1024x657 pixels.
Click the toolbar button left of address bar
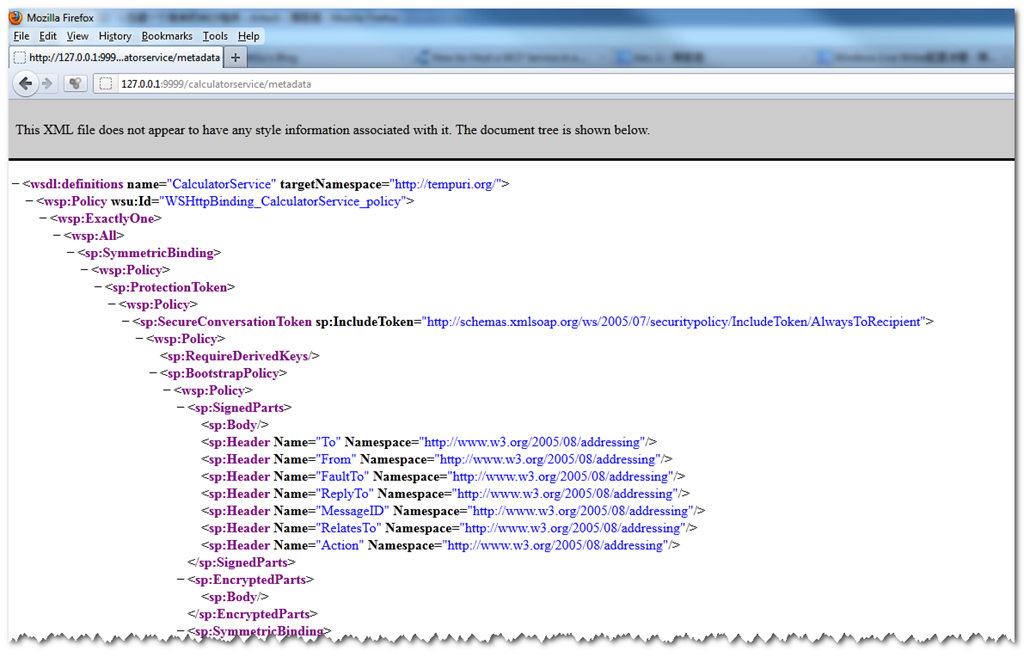click(x=75, y=83)
